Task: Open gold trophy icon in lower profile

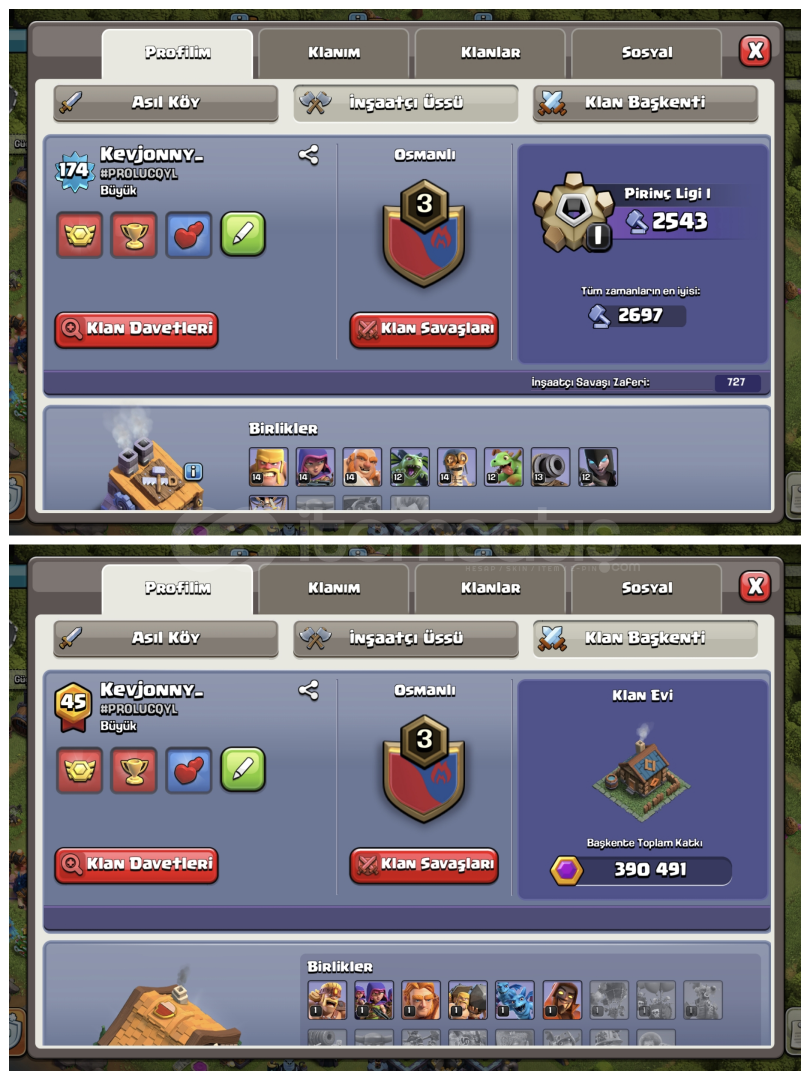Action: pos(134,770)
